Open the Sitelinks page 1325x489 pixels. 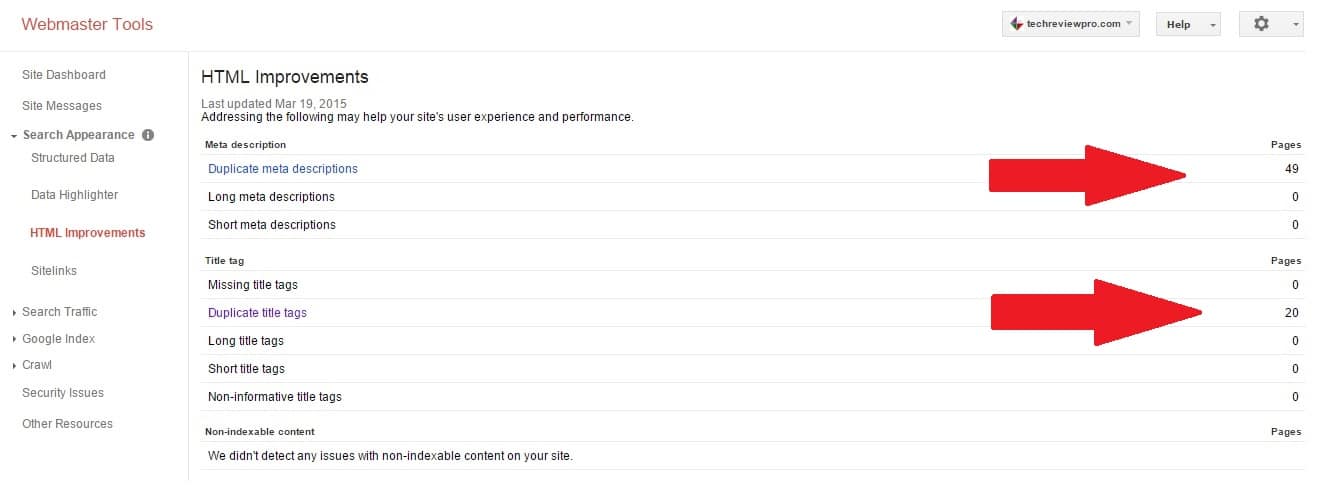(54, 271)
